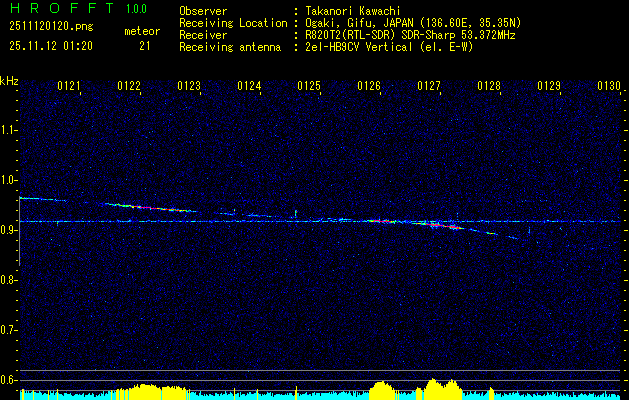Viewport: 629px width, 400px height.
Task: Click the kHz axis unit label
Action: click(9, 81)
